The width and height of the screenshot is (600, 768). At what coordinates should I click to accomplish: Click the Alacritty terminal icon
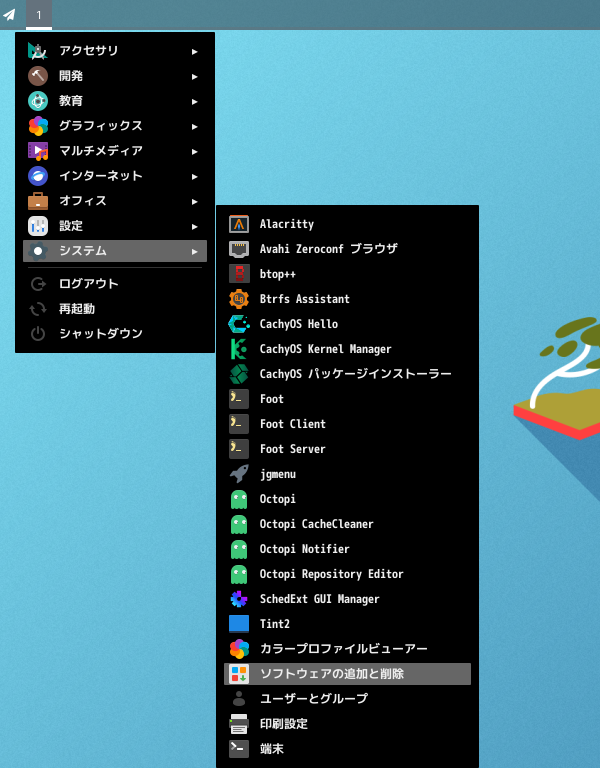click(239, 224)
